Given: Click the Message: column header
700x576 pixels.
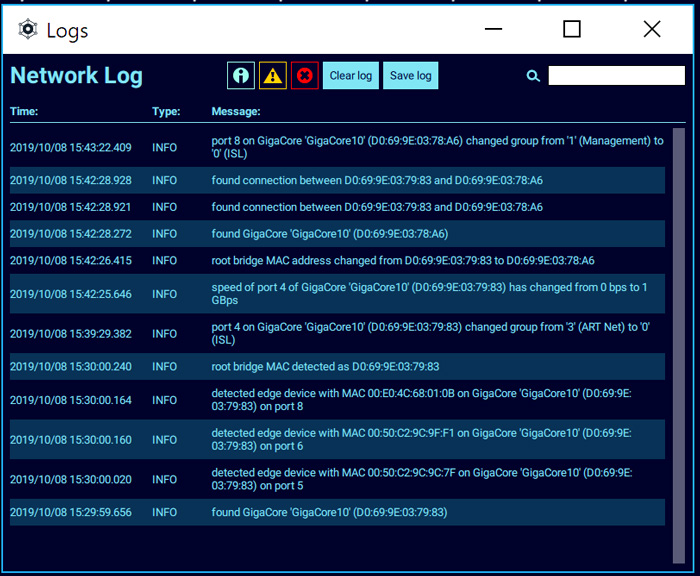Looking at the screenshot, I should (236, 111).
